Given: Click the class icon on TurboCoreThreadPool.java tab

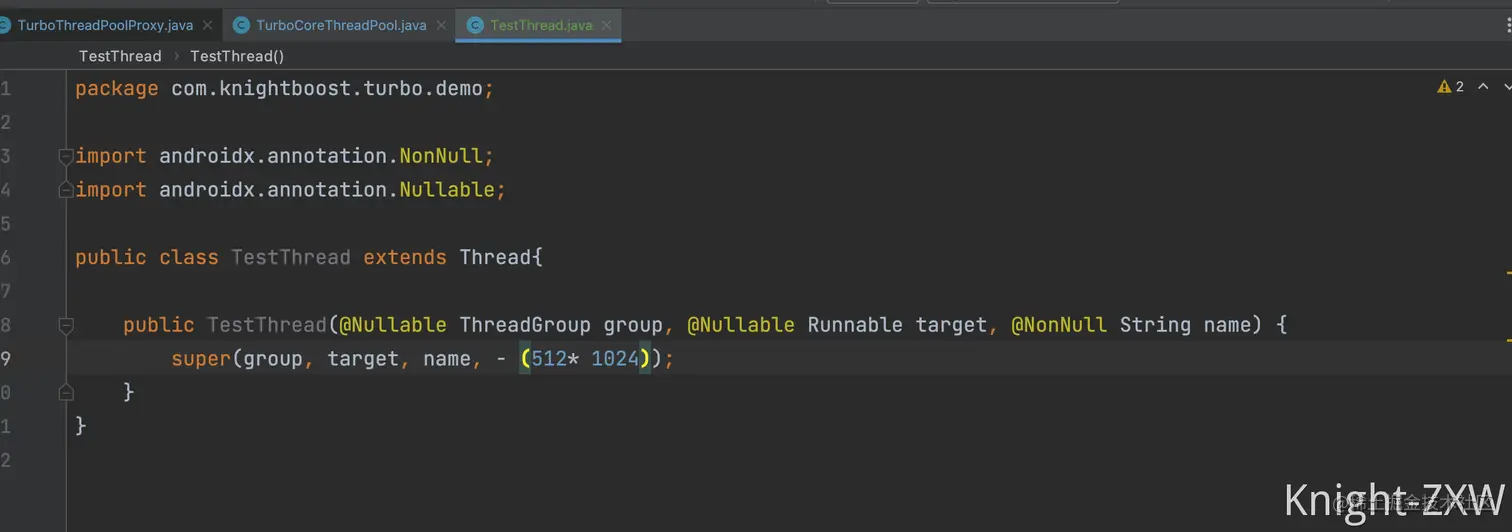Looking at the screenshot, I should (x=241, y=25).
